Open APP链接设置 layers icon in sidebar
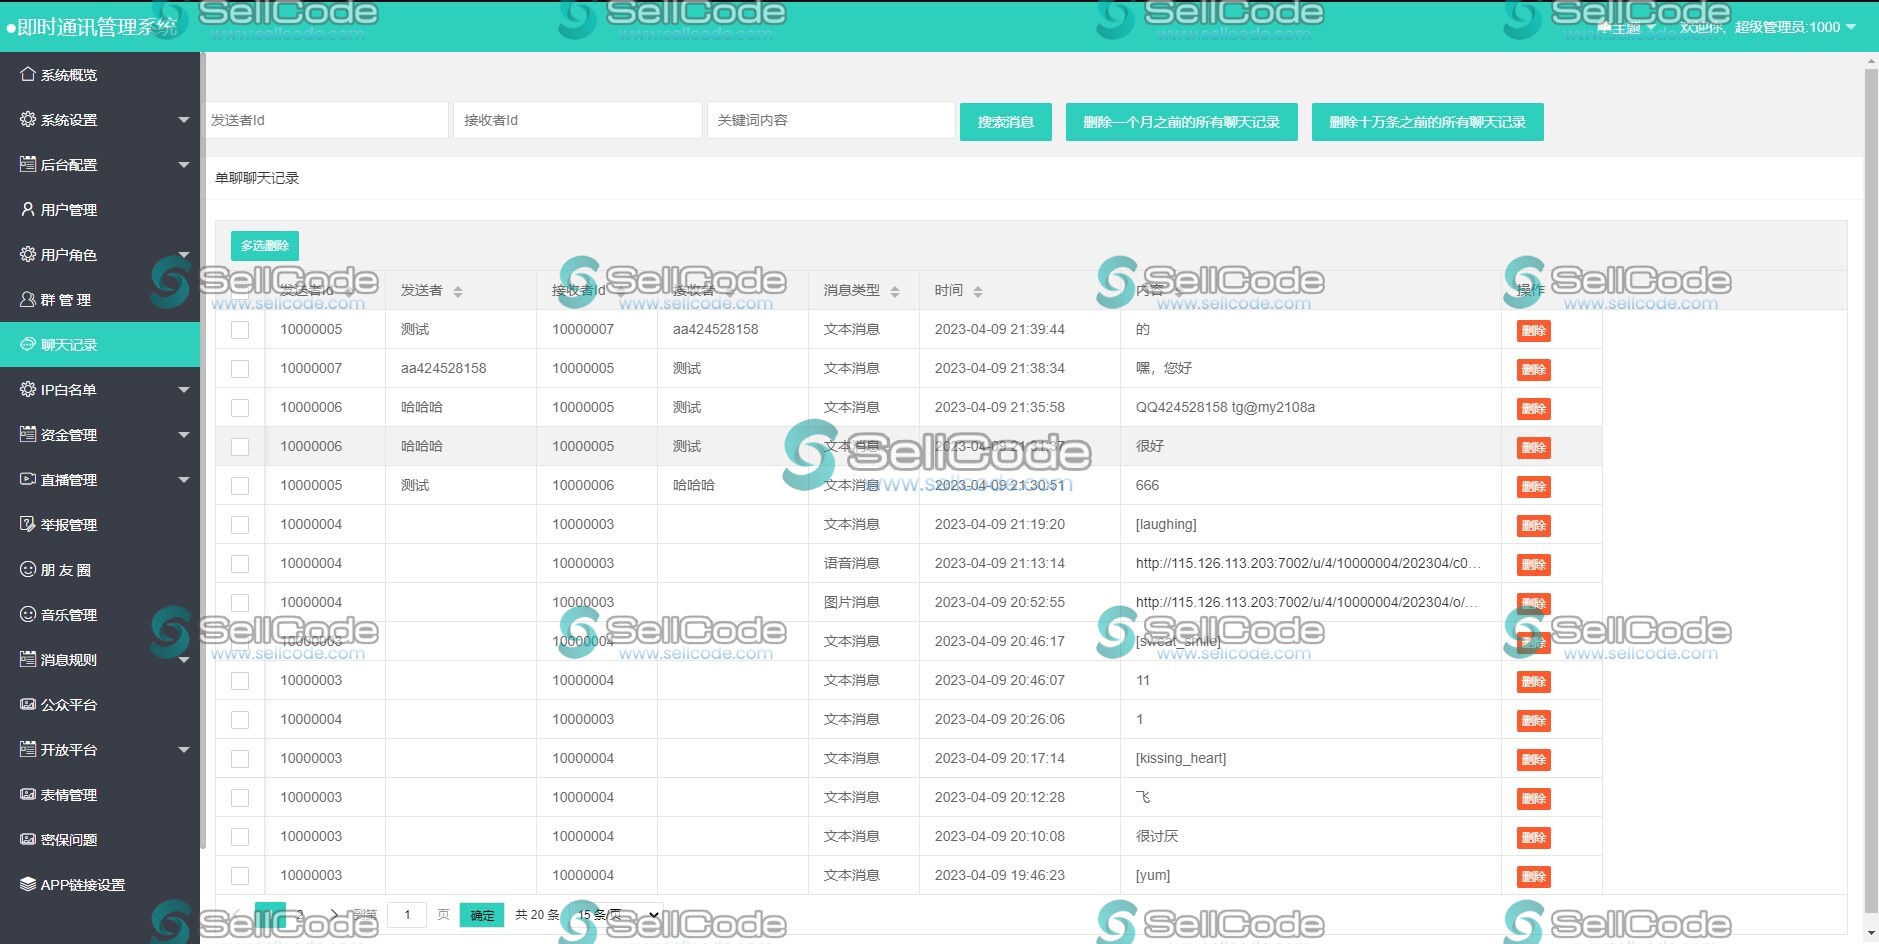This screenshot has height=944, width=1879. (x=28, y=884)
